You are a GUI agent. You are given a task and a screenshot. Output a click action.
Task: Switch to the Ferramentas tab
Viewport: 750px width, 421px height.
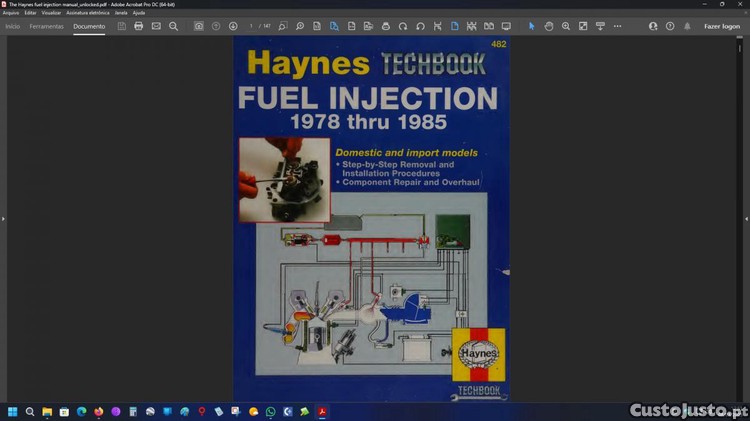(46, 26)
